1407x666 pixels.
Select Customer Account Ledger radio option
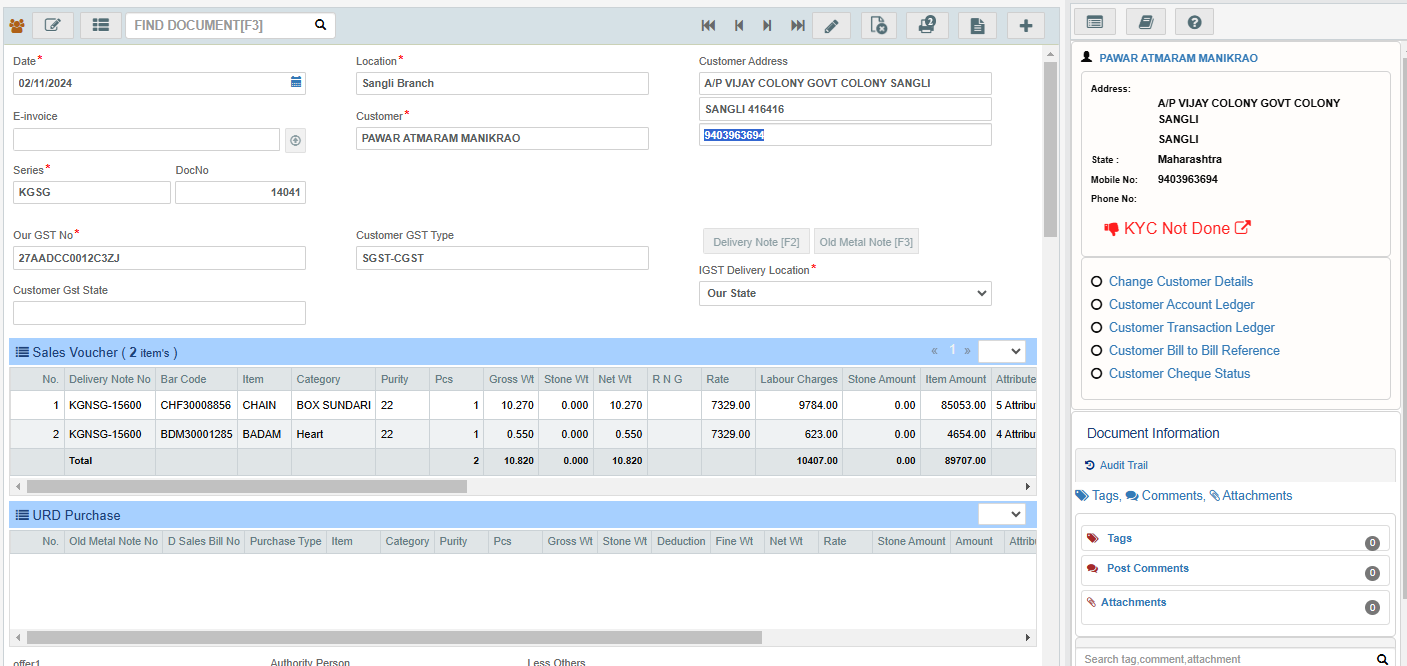coord(1097,305)
